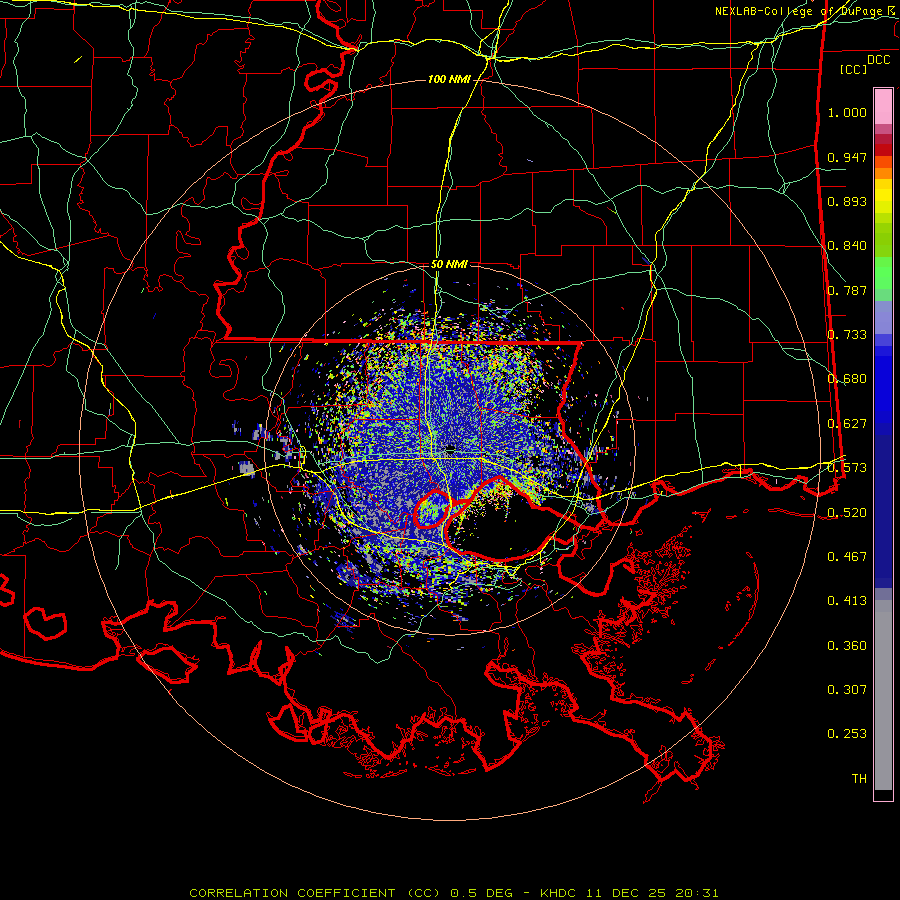
Task: Click the DCC product label above legend
Action: coord(878,60)
